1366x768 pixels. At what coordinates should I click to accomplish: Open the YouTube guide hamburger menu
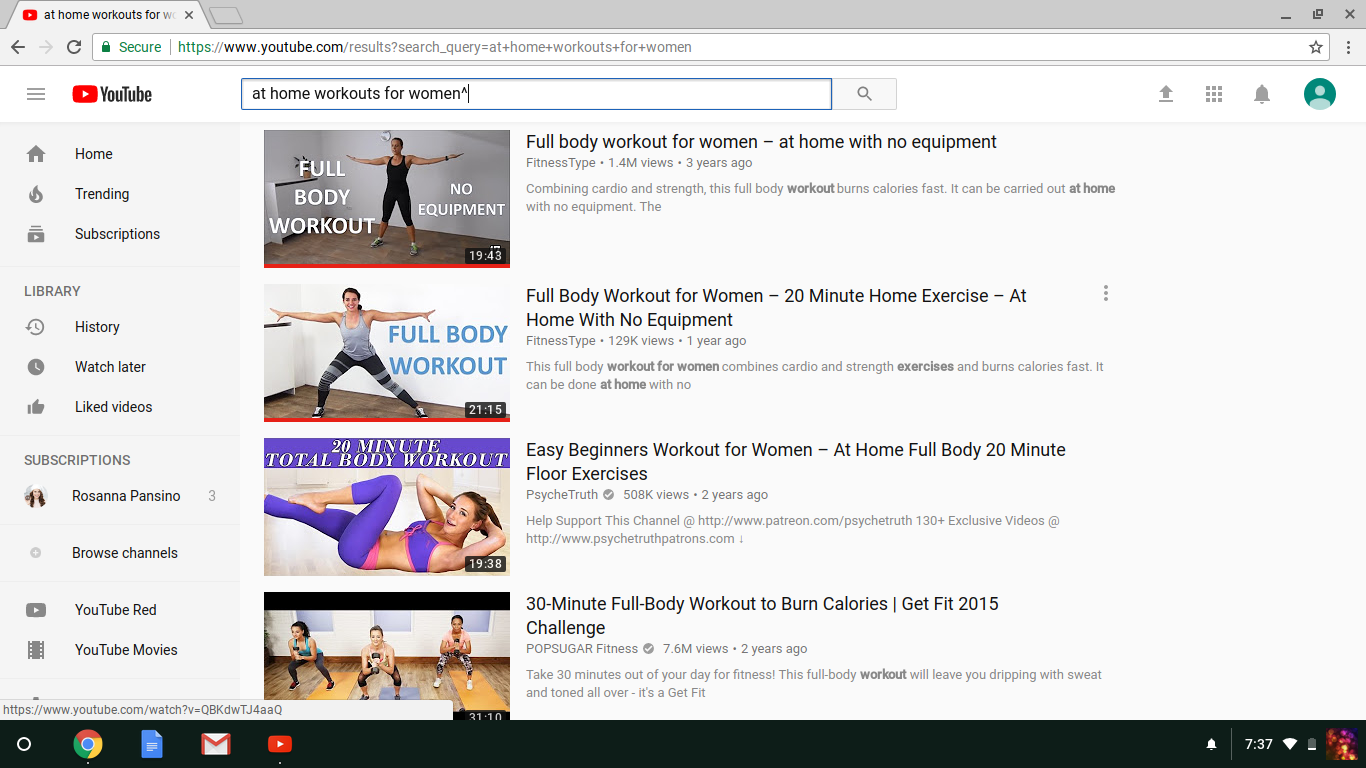tap(36, 94)
